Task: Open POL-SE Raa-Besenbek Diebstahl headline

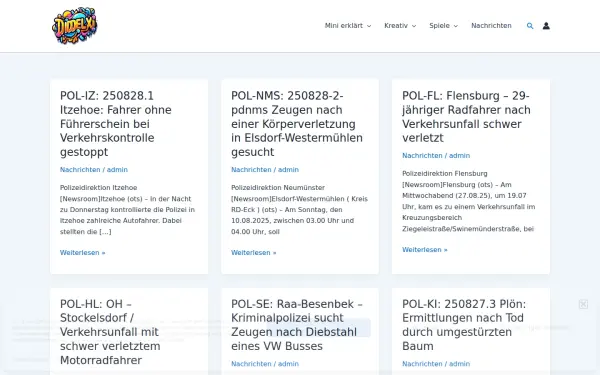Action: click(297, 325)
